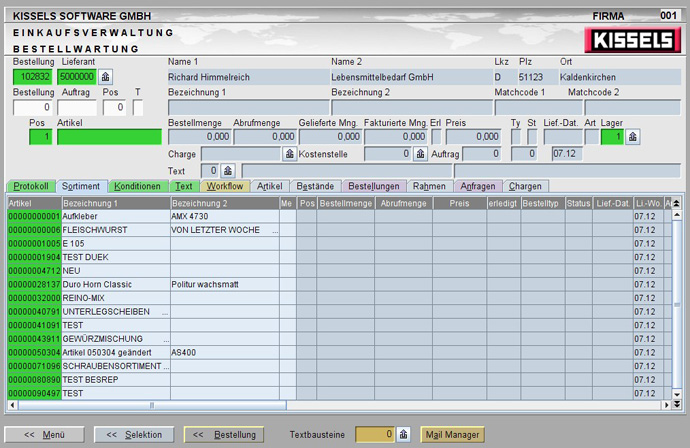Click the Bestellung number field 102832

tap(33, 77)
